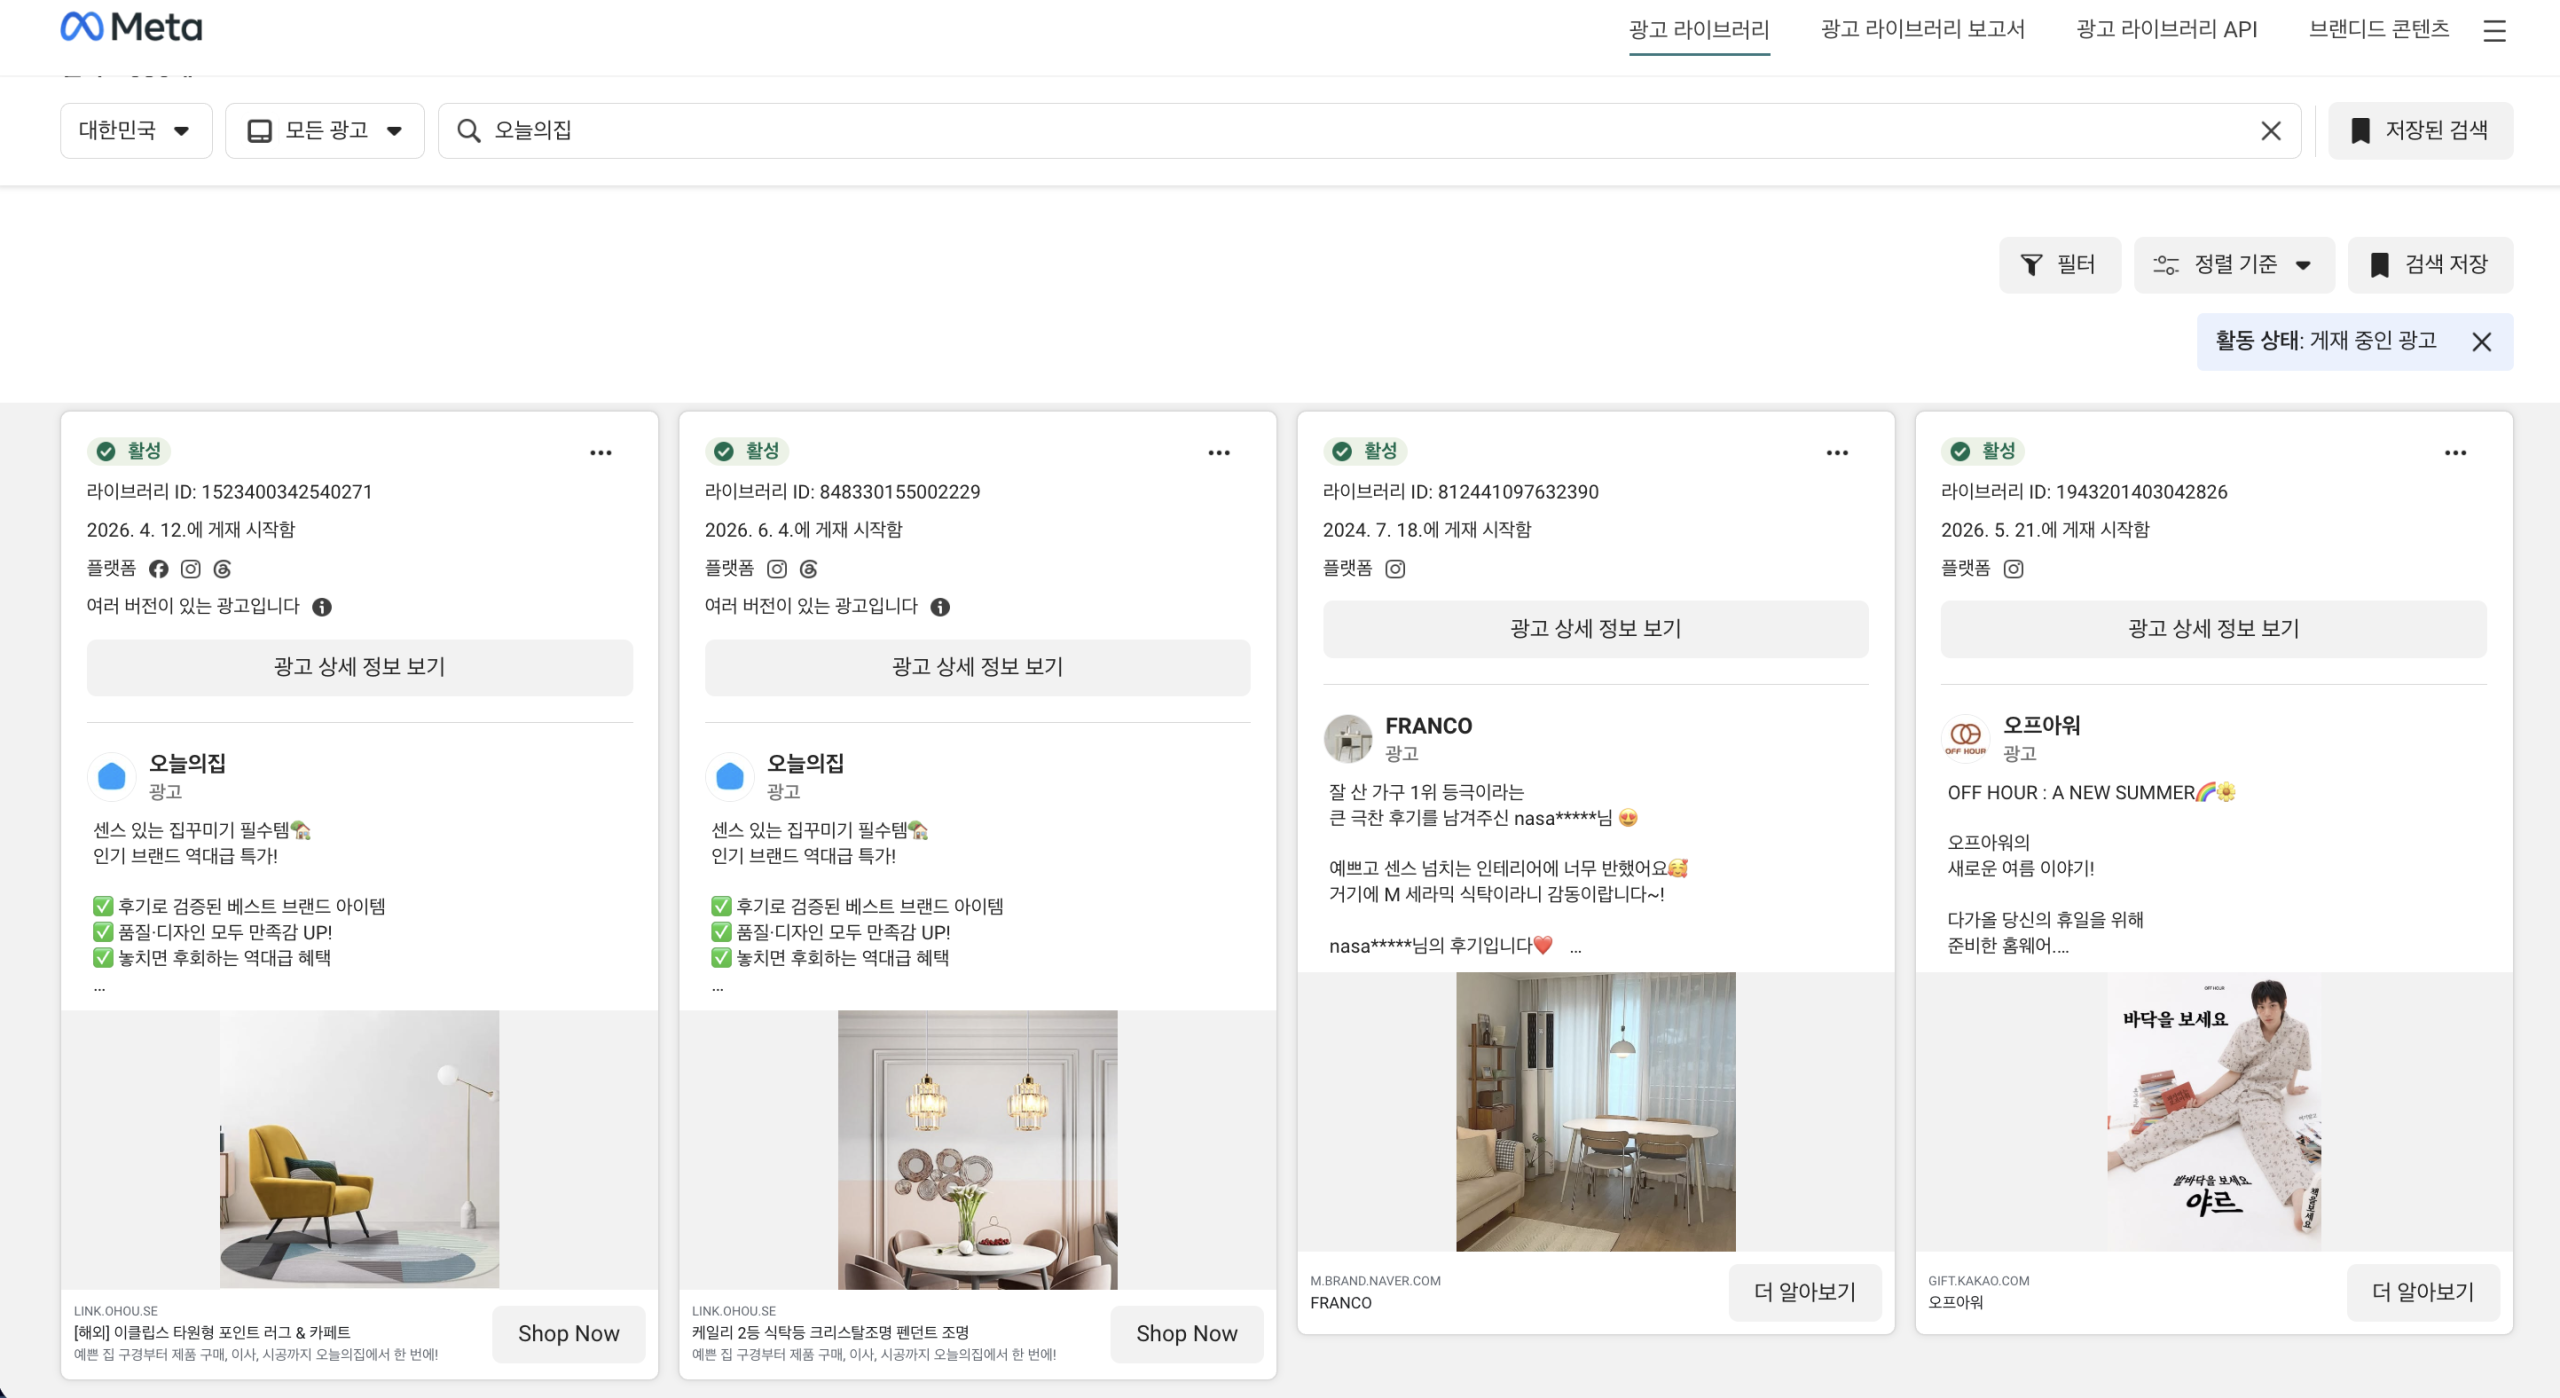The image size is (2560, 1398).
Task: Expand the 정렬 기준 sort dropdown
Action: [2234, 265]
